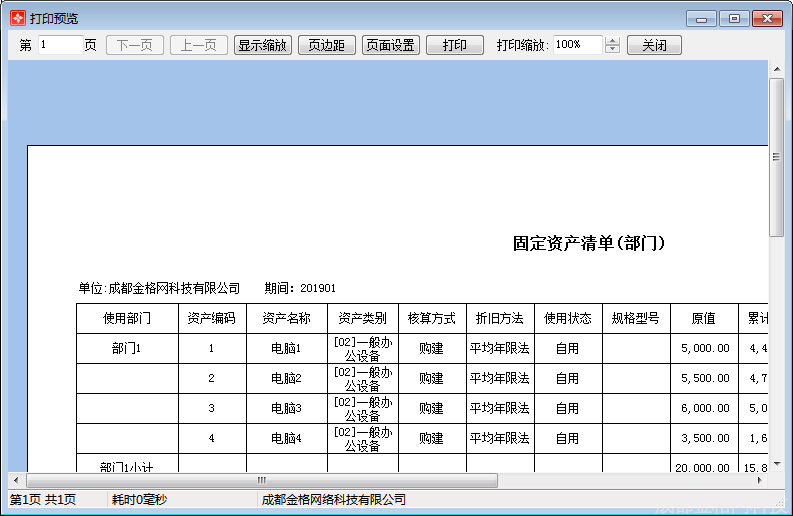Click the red app icon in title bar
The width and height of the screenshot is (793, 516).
[x=17, y=18]
